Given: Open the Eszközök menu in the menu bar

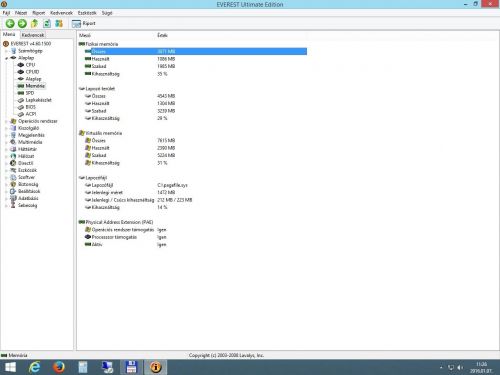Looking at the screenshot, I should pos(87,13).
